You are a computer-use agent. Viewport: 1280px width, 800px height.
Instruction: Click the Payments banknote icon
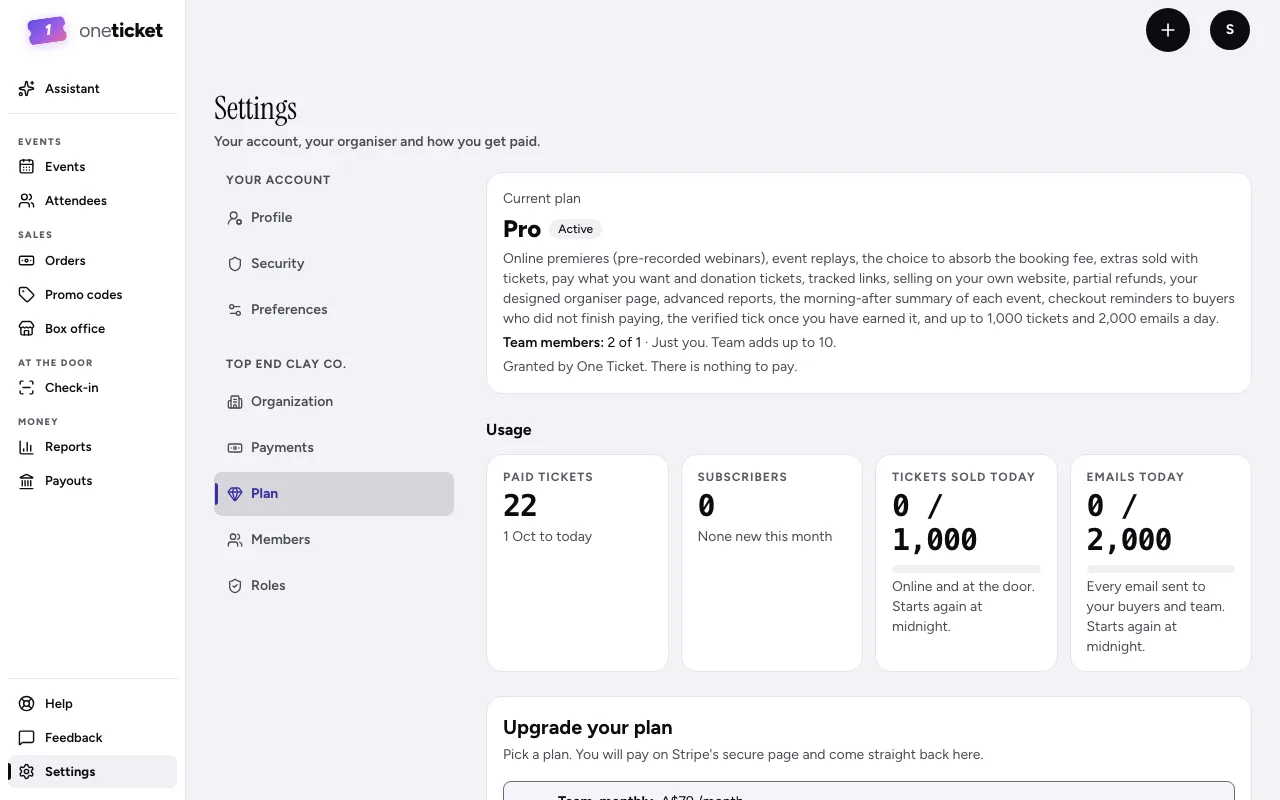point(235,448)
